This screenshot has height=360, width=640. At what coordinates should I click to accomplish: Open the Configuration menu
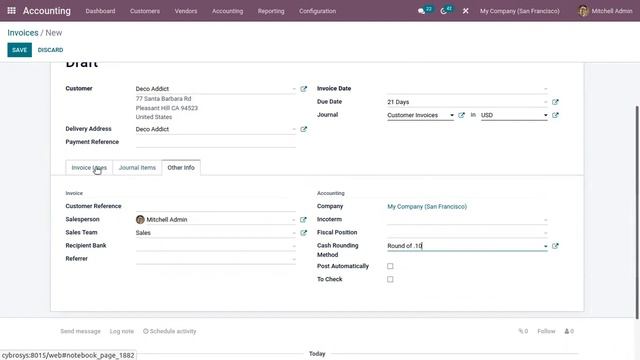tap(318, 11)
